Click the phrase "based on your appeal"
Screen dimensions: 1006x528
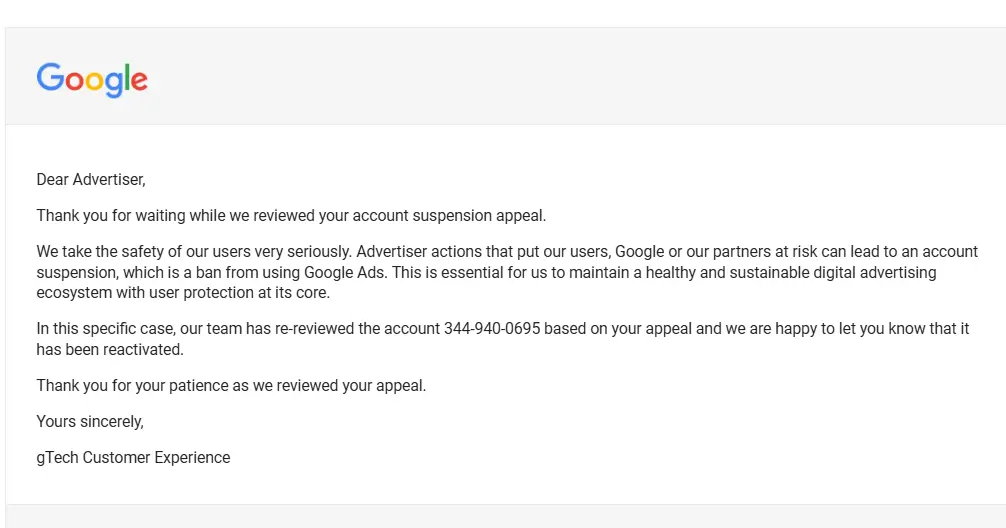click(618, 329)
